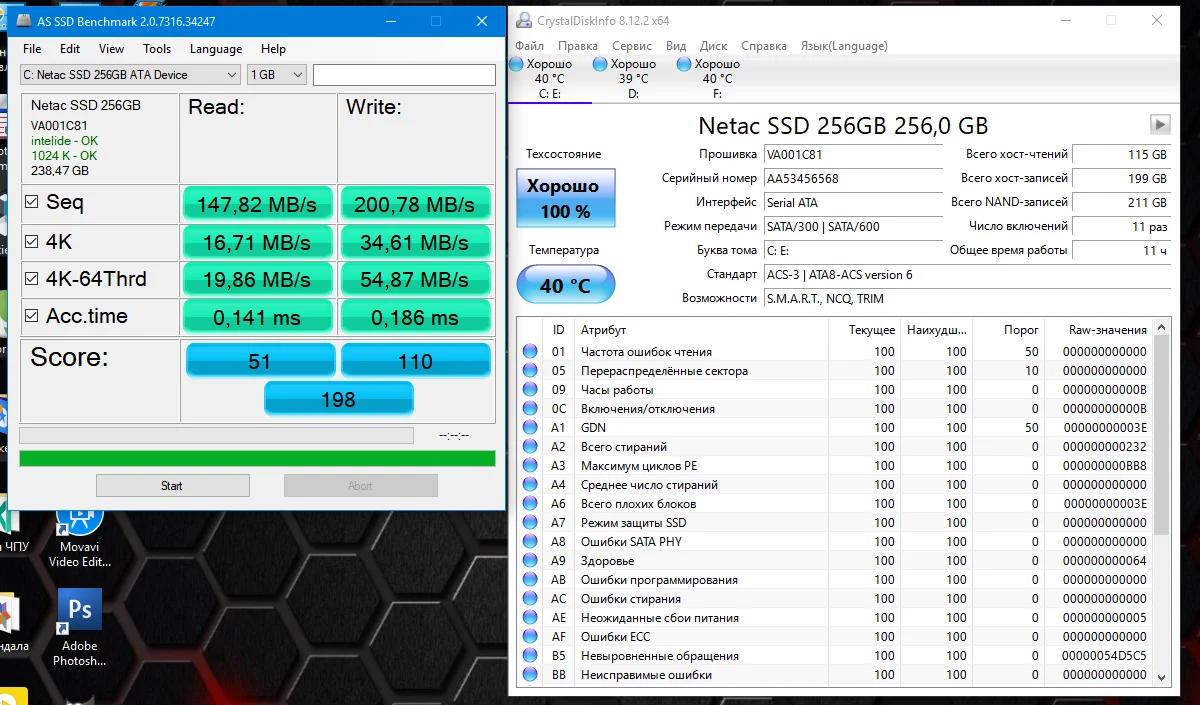Screen dimensions: 1200x705
Task: Click status icon for attribute AC row
Action: tap(530, 598)
